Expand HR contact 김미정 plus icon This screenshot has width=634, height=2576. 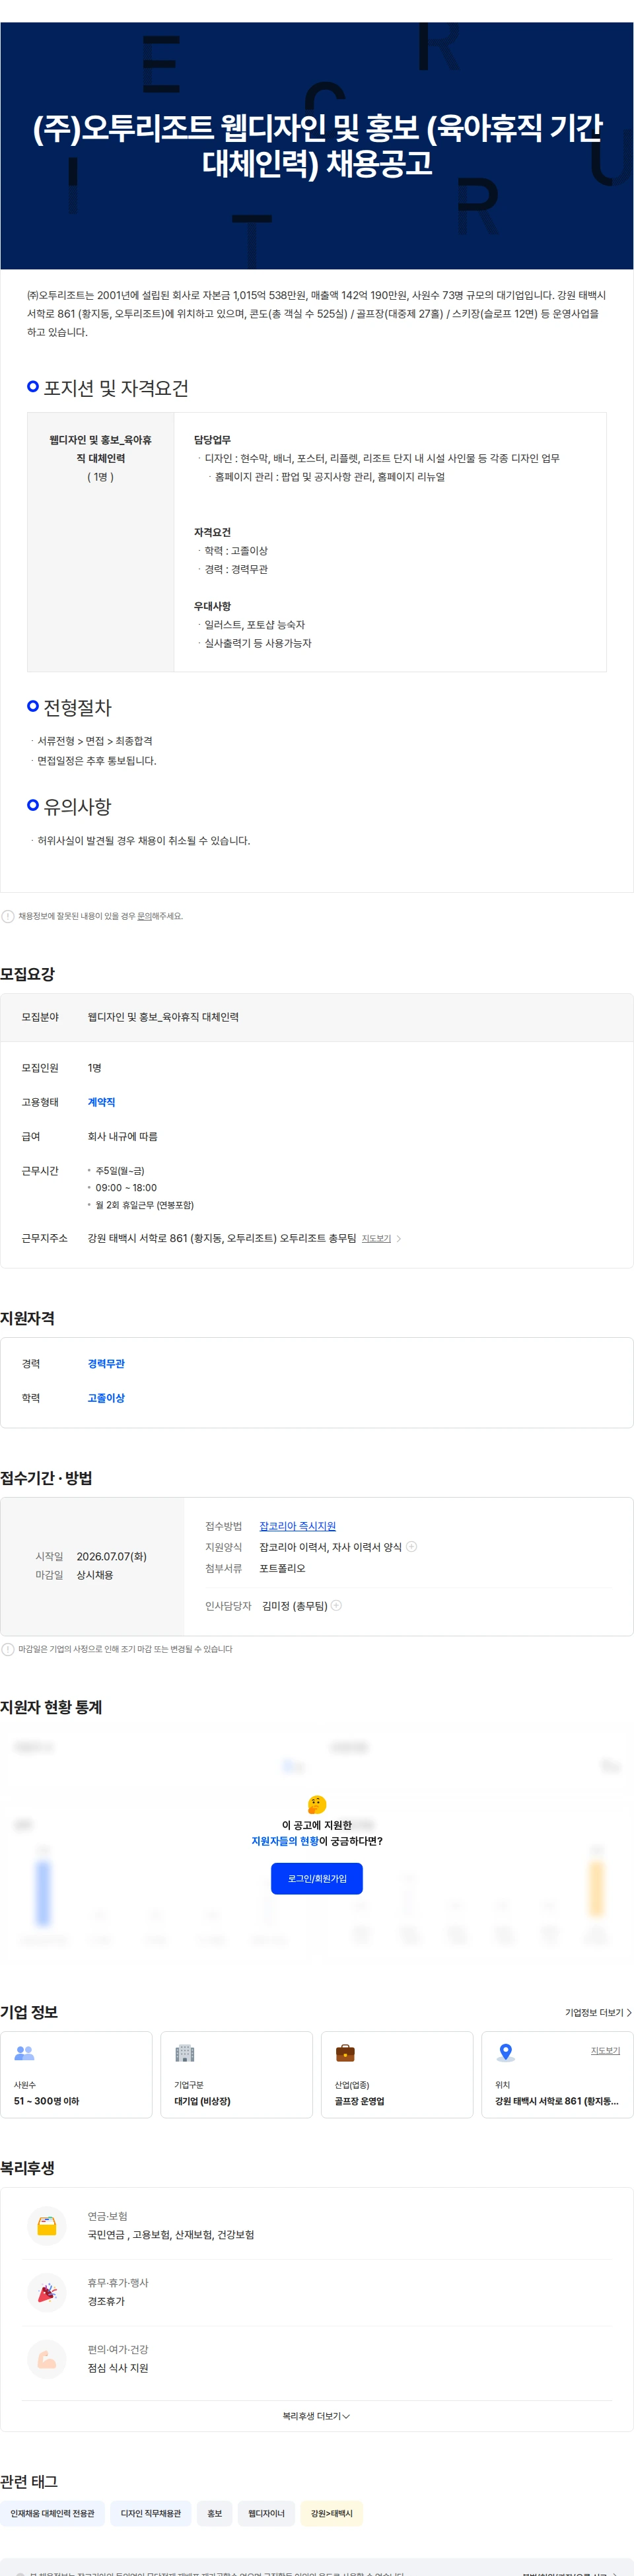(336, 1605)
